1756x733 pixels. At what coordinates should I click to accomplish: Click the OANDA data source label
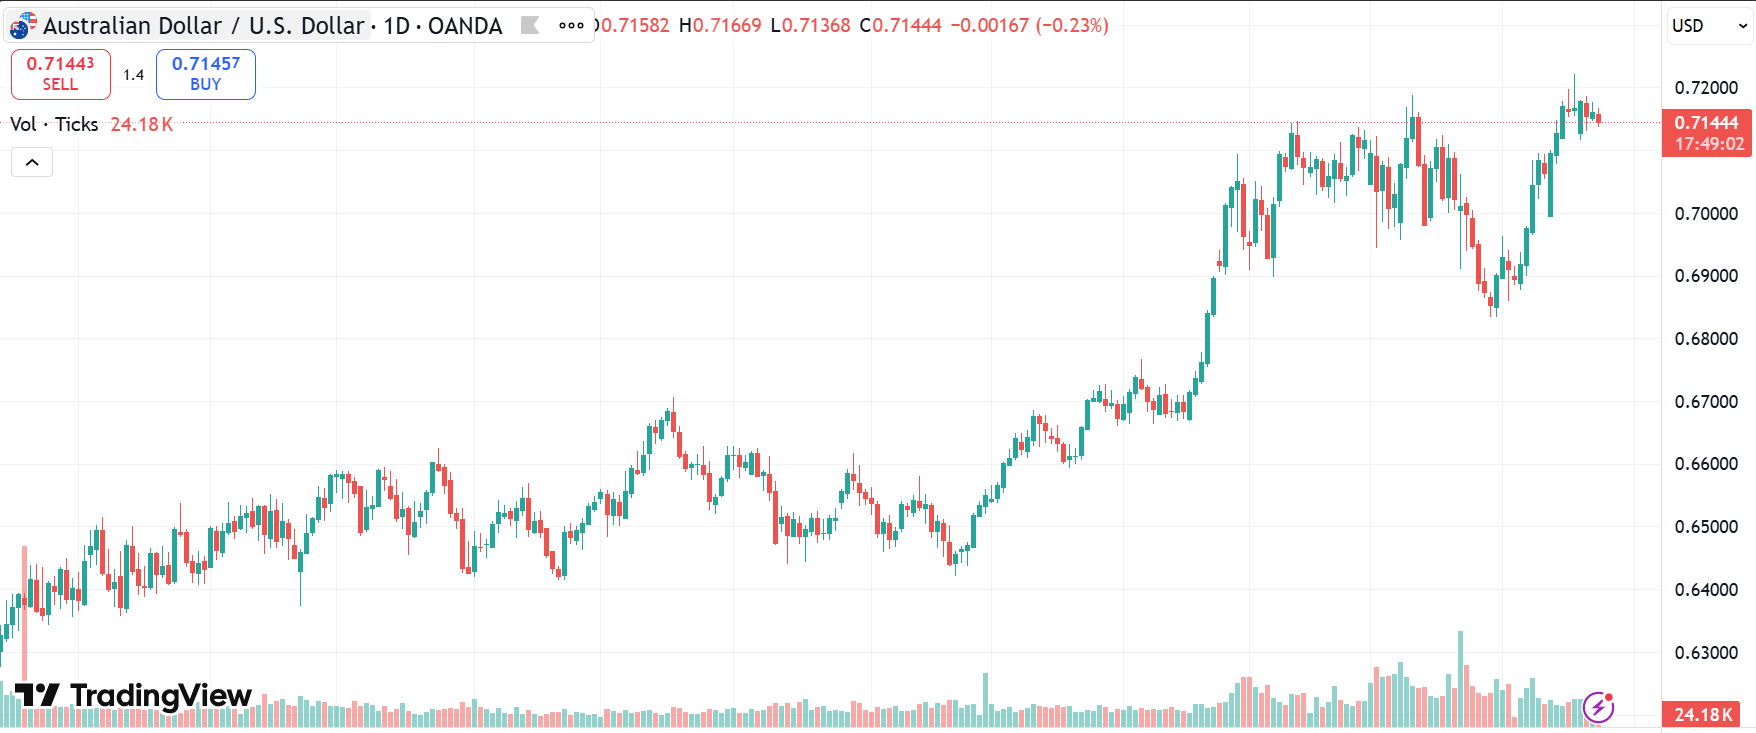click(x=465, y=26)
